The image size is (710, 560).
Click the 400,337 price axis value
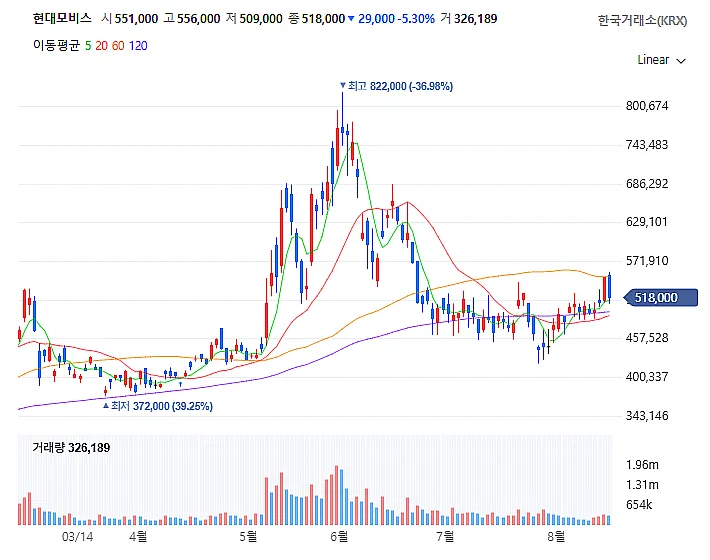[647, 377]
